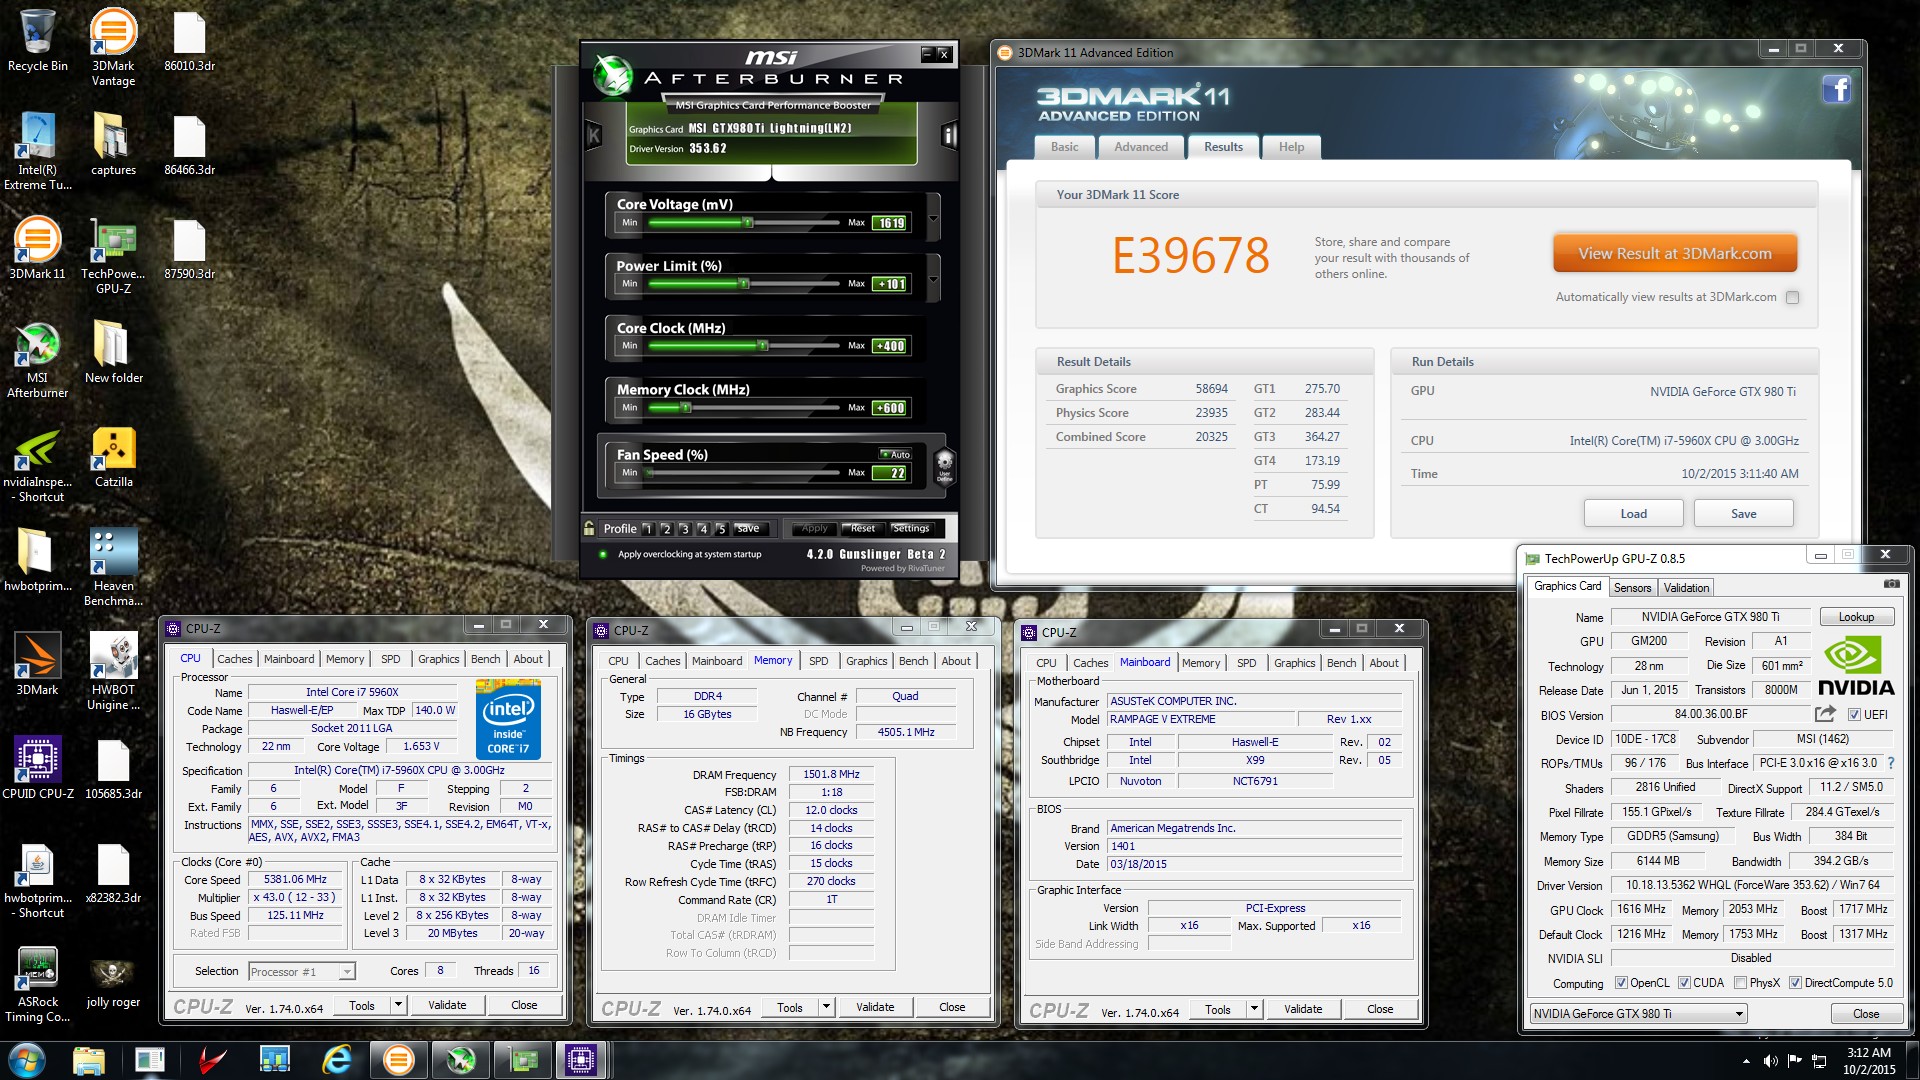The image size is (1920, 1080).
Task: Open File Explorer from the taskbar
Action: click(89, 1059)
